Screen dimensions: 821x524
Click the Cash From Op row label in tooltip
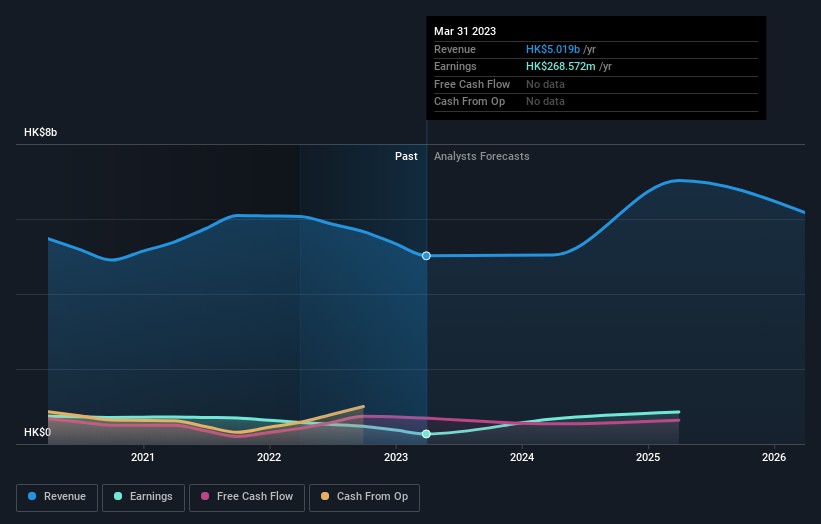pyautogui.click(x=470, y=102)
